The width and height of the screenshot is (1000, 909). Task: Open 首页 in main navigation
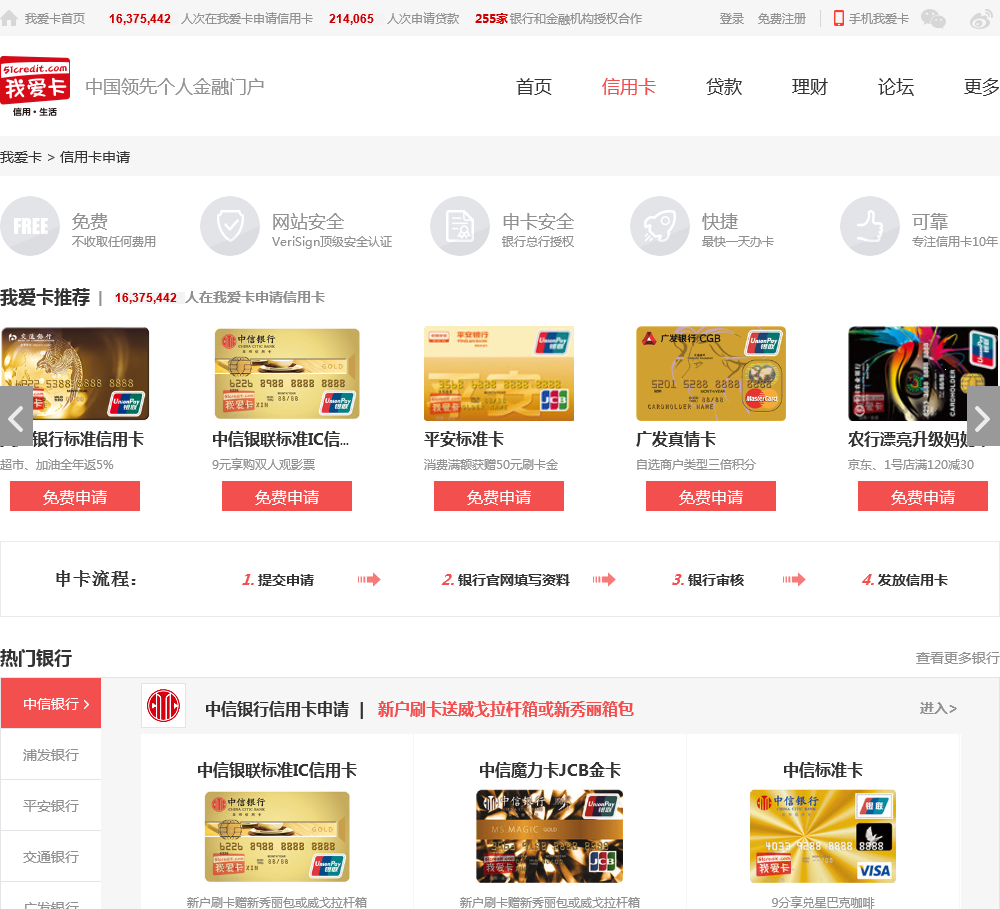[534, 87]
